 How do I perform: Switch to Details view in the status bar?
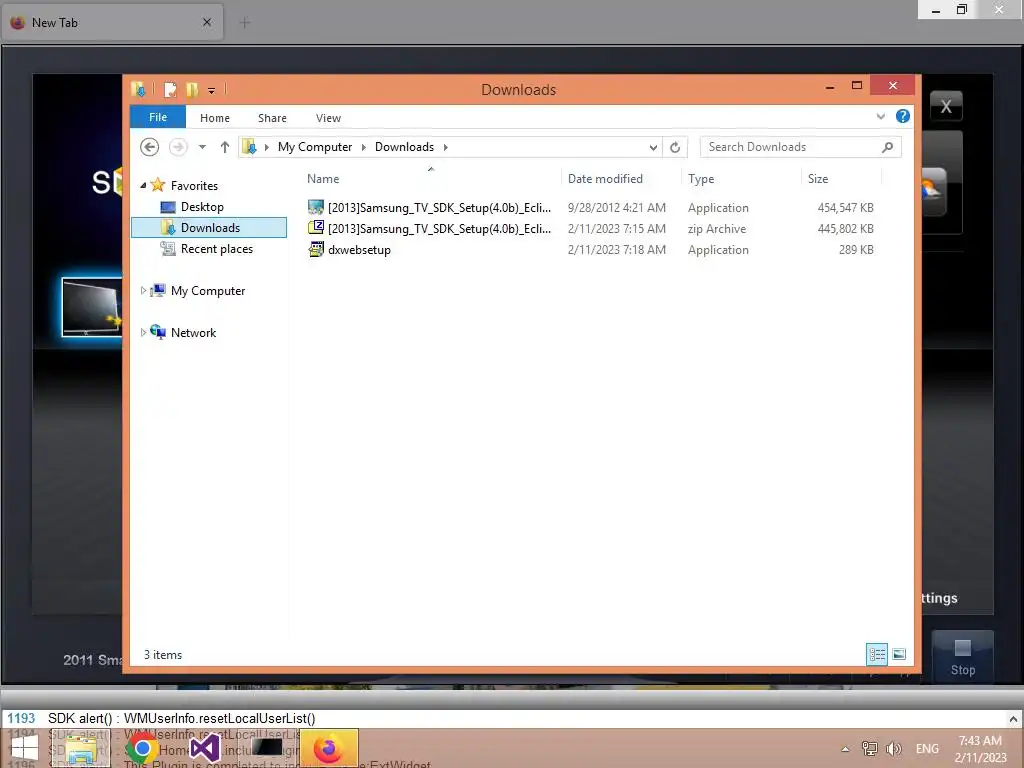coord(877,654)
